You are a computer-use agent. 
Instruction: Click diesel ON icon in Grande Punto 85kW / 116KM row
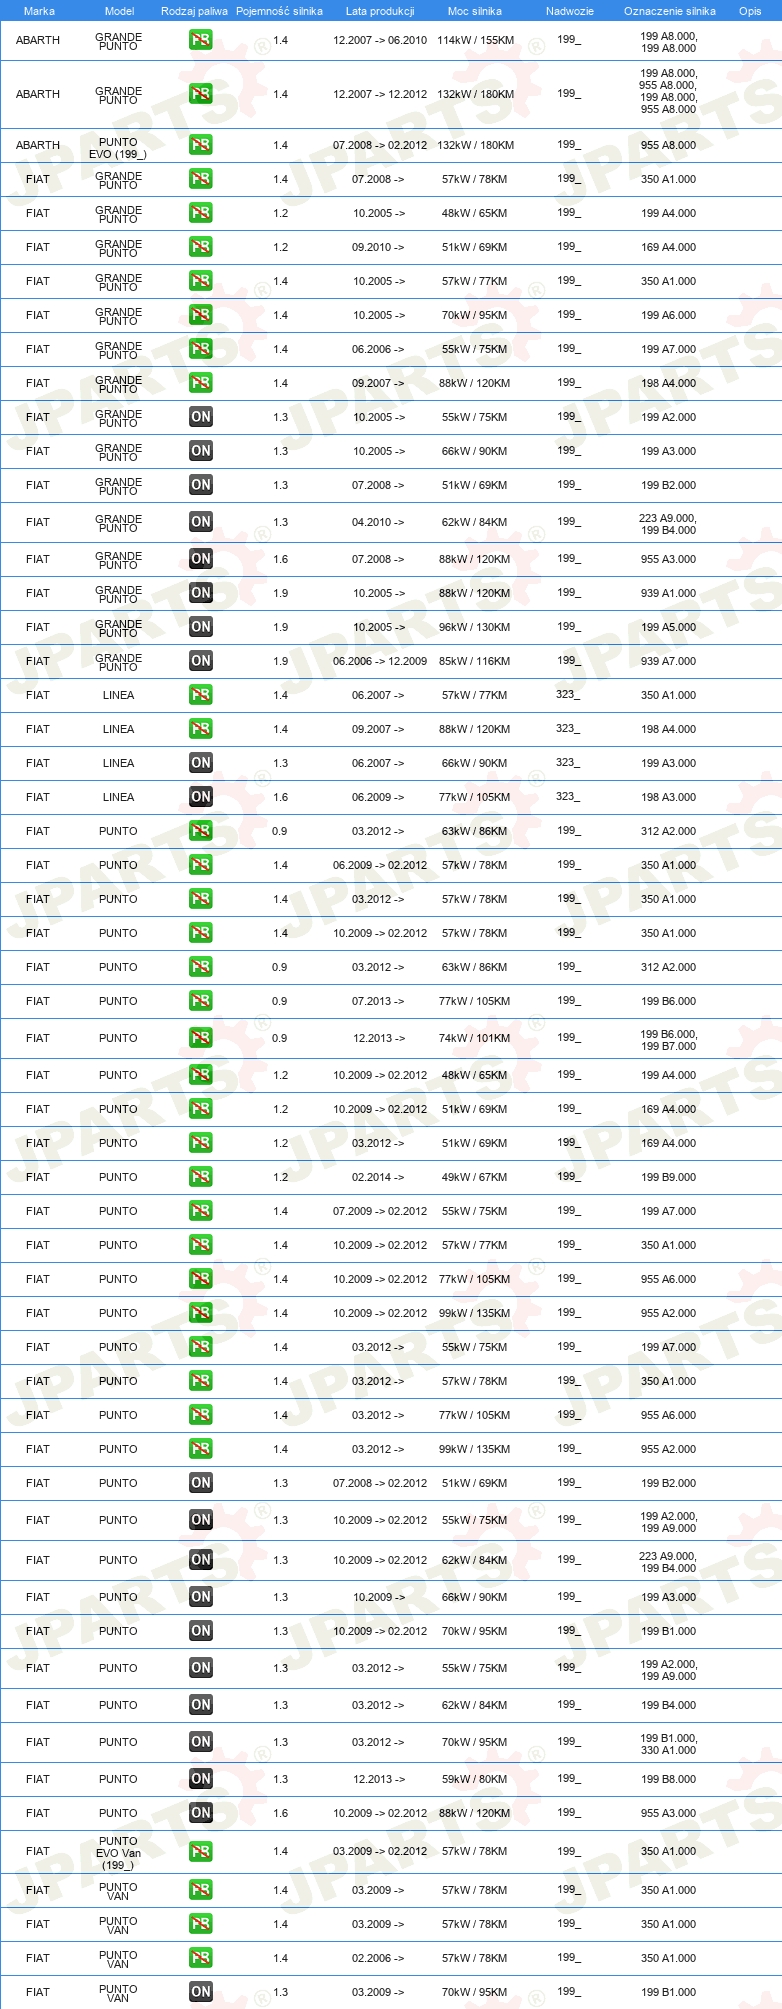coord(201,661)
